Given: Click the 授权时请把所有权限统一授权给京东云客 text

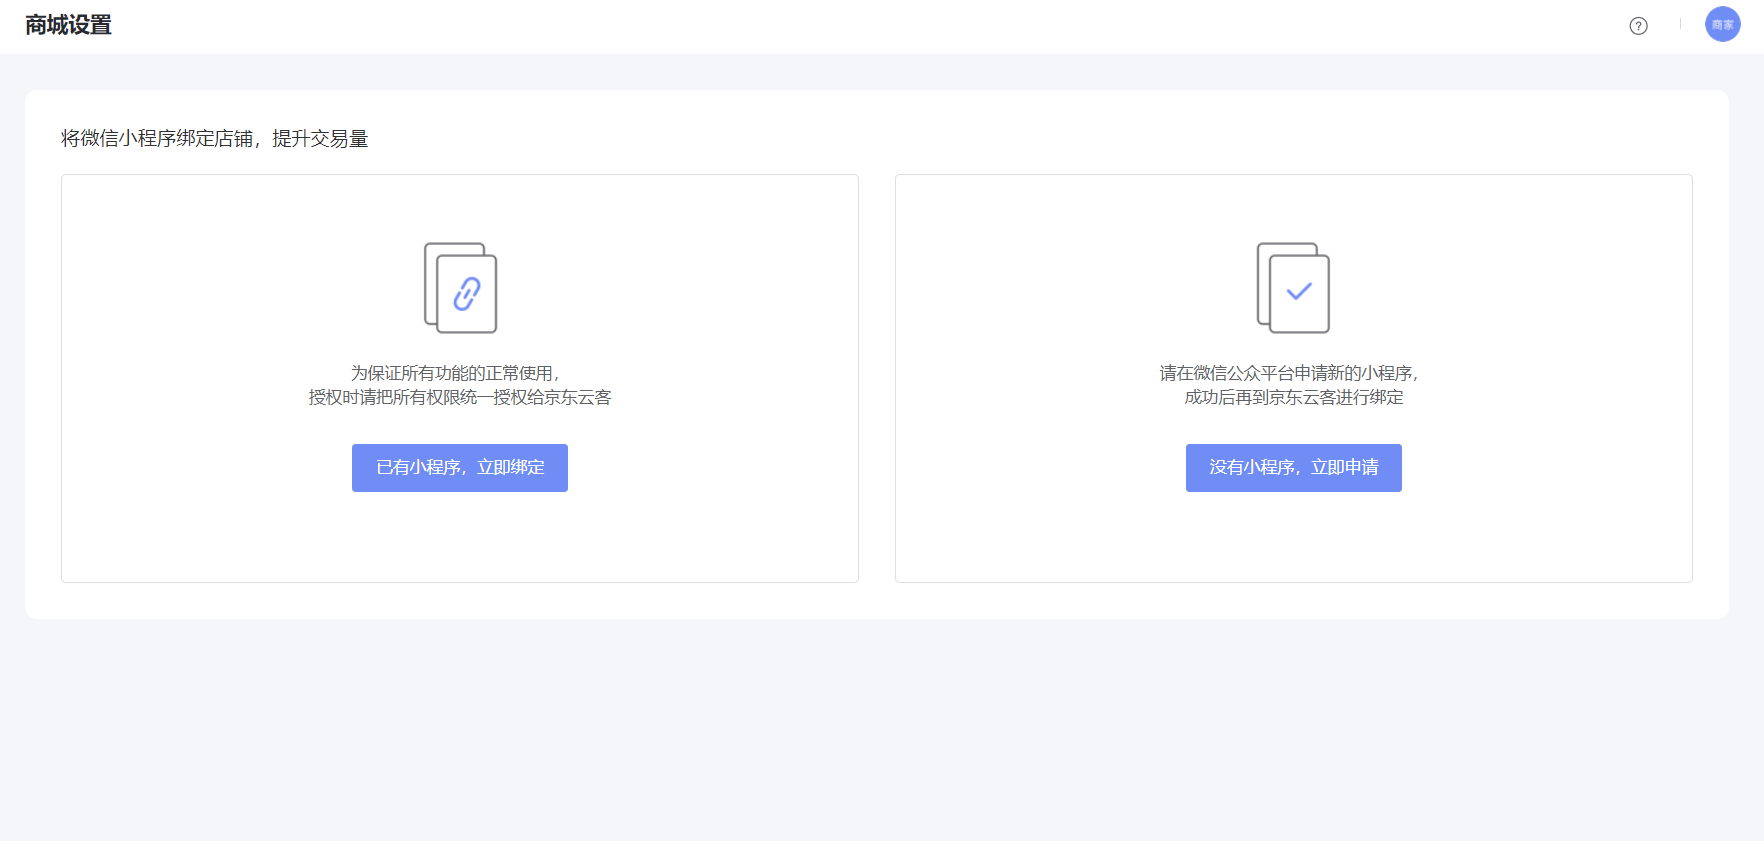Looking at the screenshot, I should click(459, 397).
